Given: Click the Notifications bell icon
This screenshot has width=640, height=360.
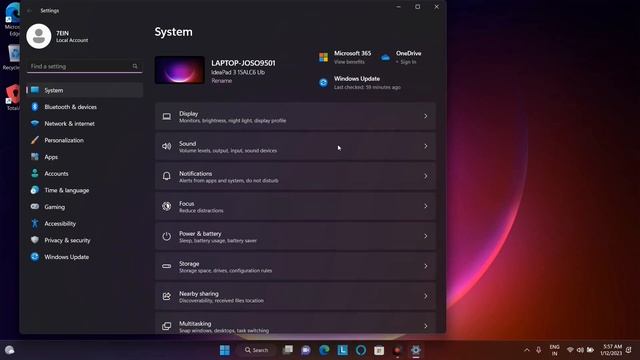Looking at the screenshot, I should pyautogui.click(x=167, y=176).
